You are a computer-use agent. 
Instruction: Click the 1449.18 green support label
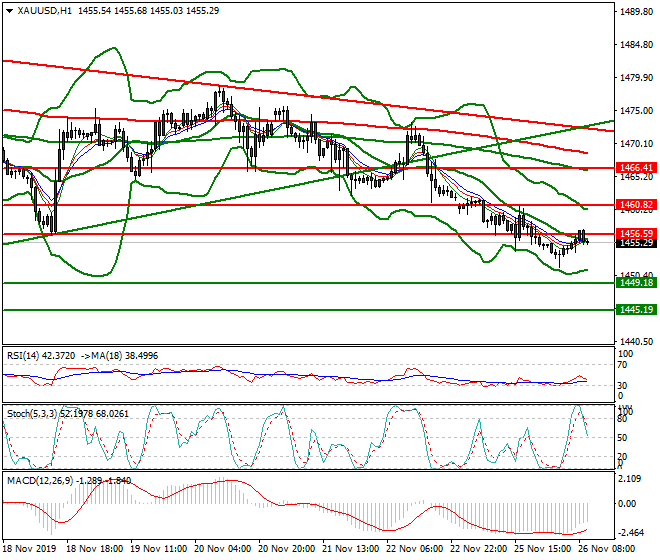(636, 283)
